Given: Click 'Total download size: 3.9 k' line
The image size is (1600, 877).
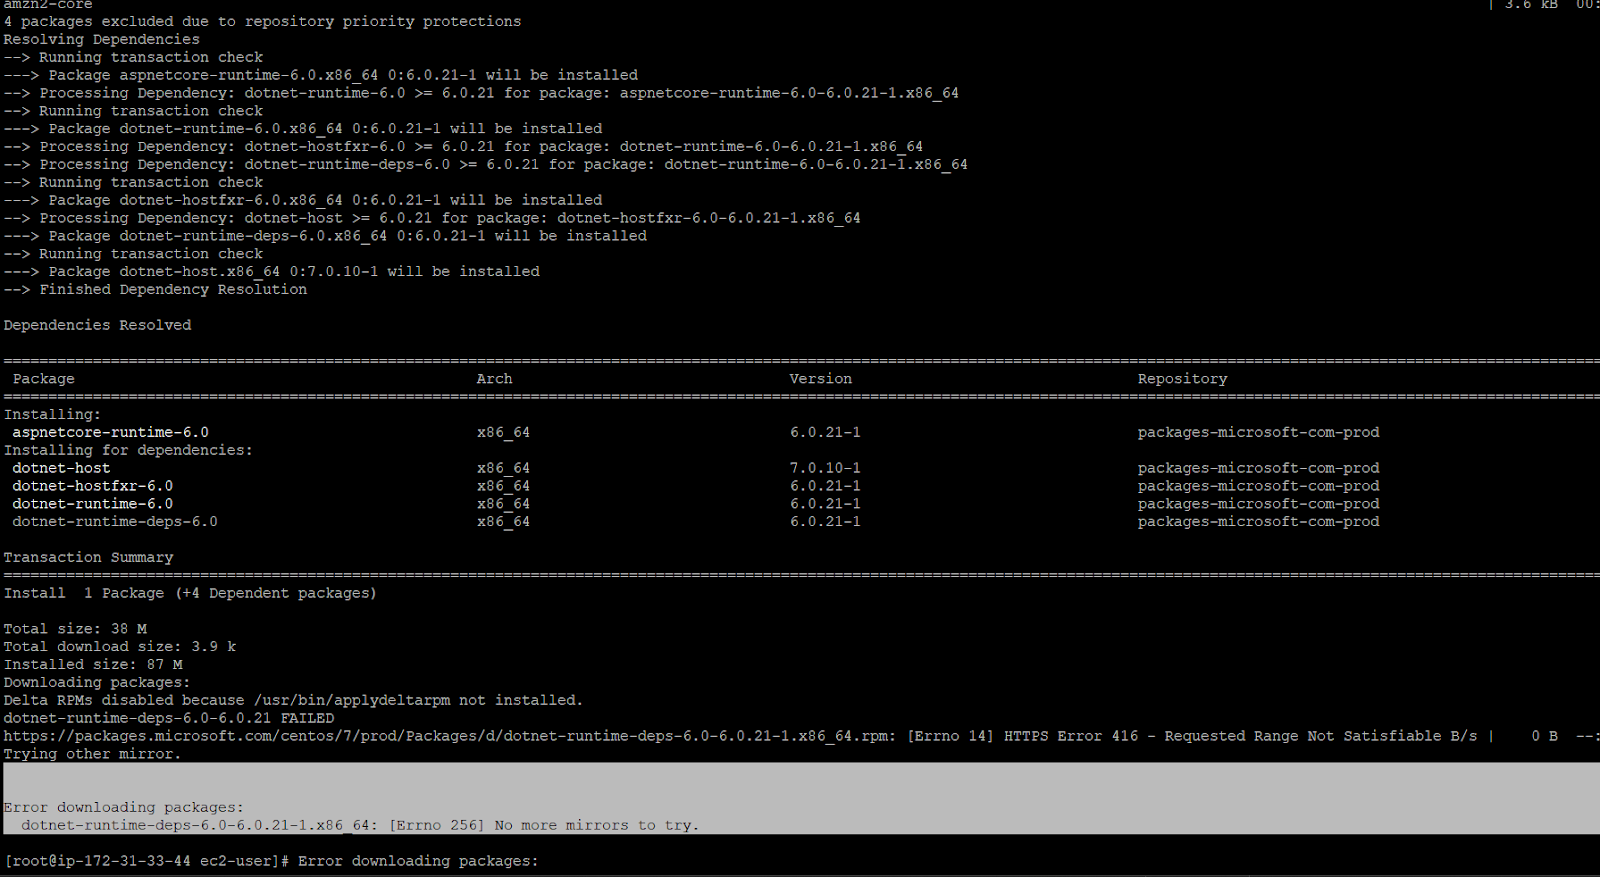Looking at the screenshot, I should (x=120, y=647).
